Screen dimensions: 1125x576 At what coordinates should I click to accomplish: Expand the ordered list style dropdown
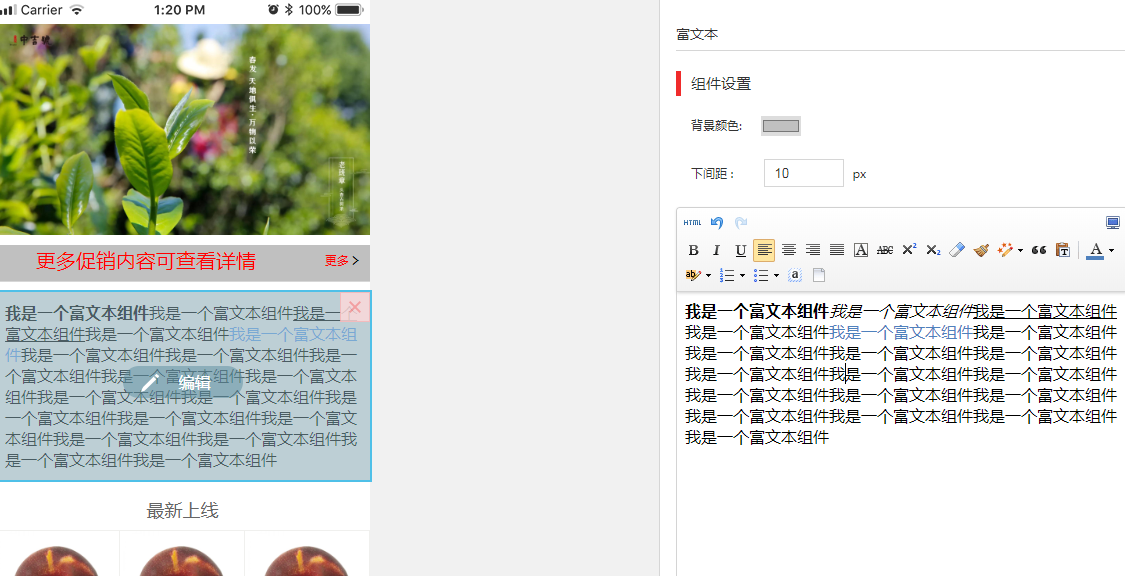click(x=742, y=275)
